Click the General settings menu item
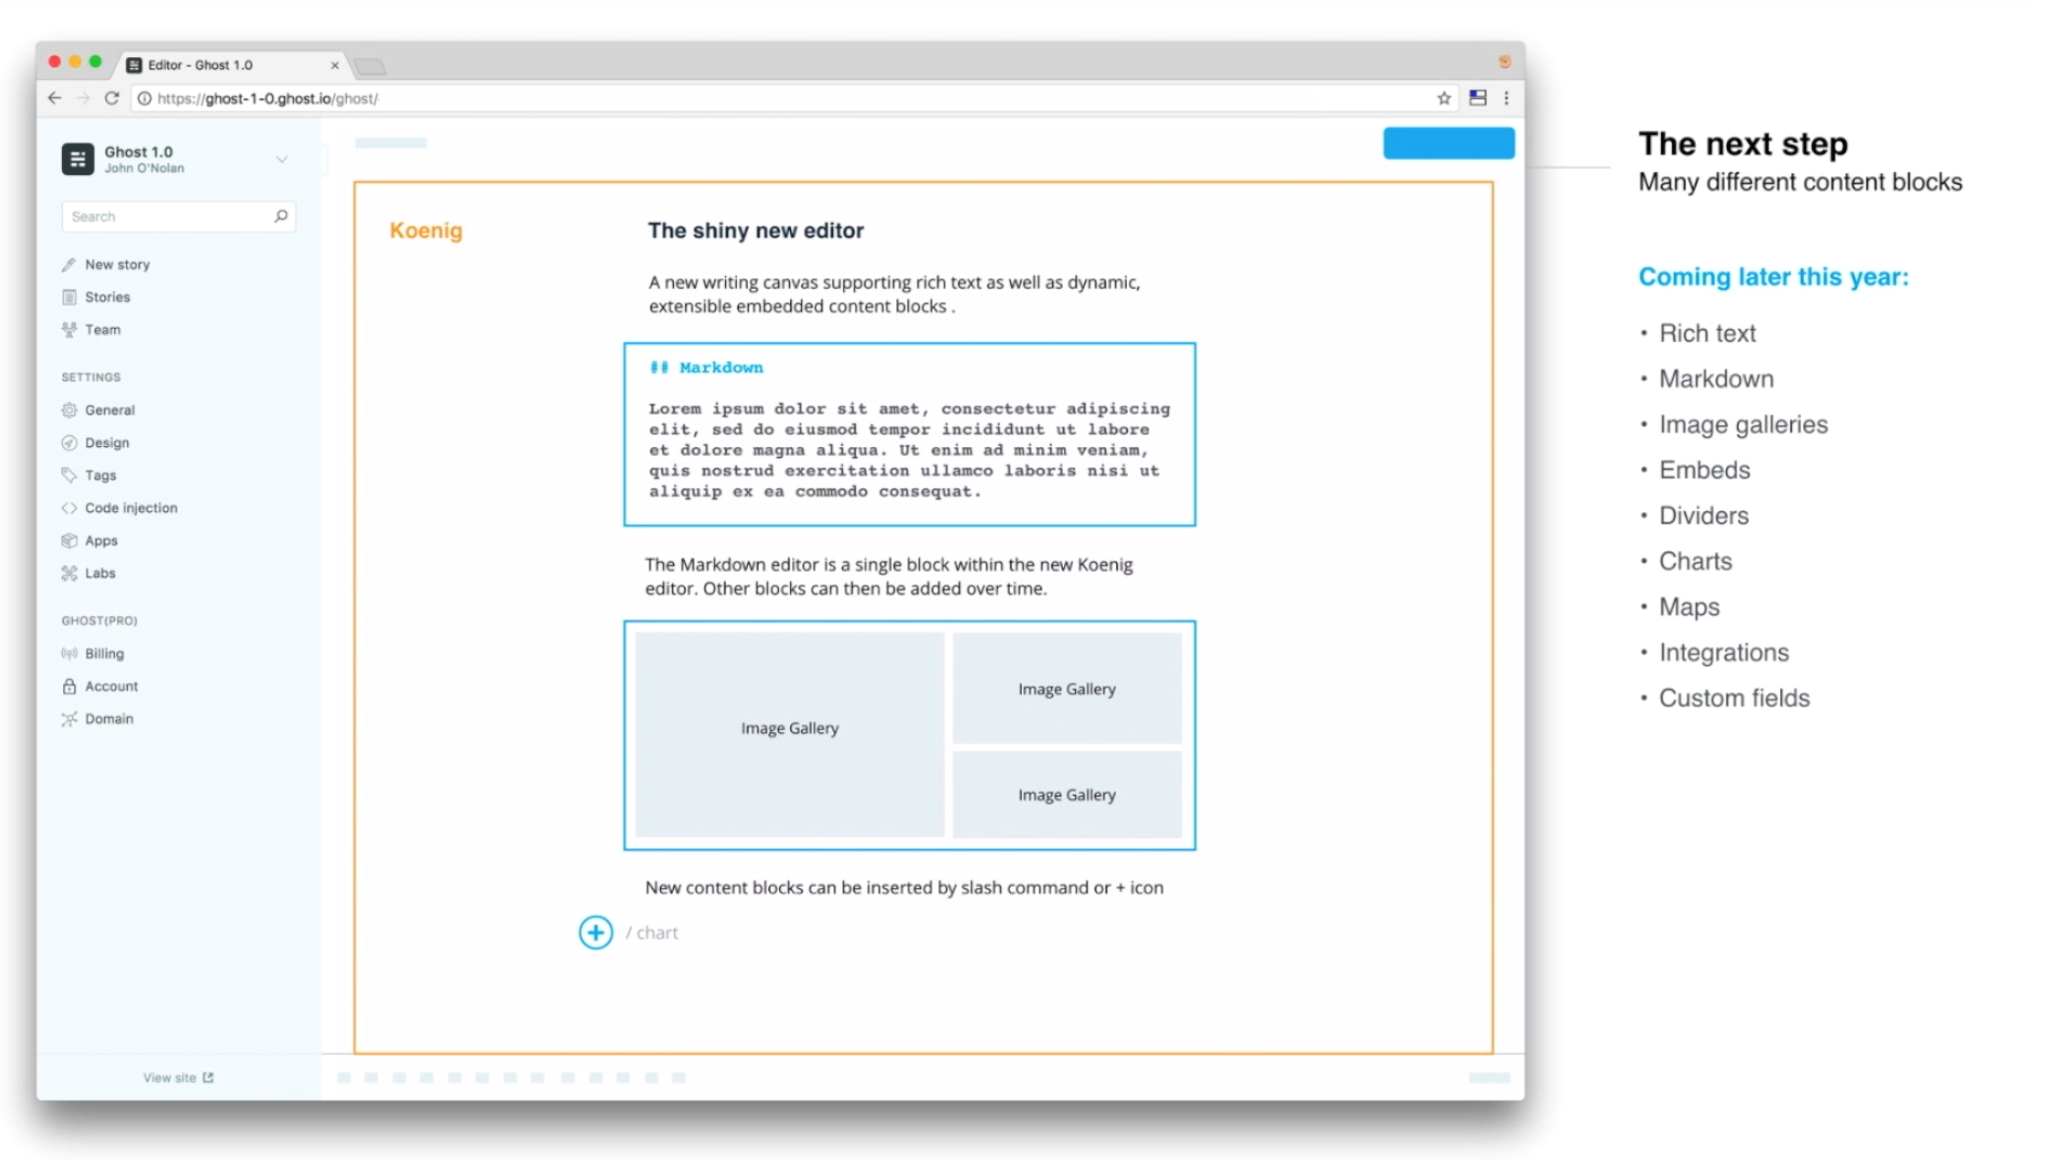 click(x=110, y=409)
